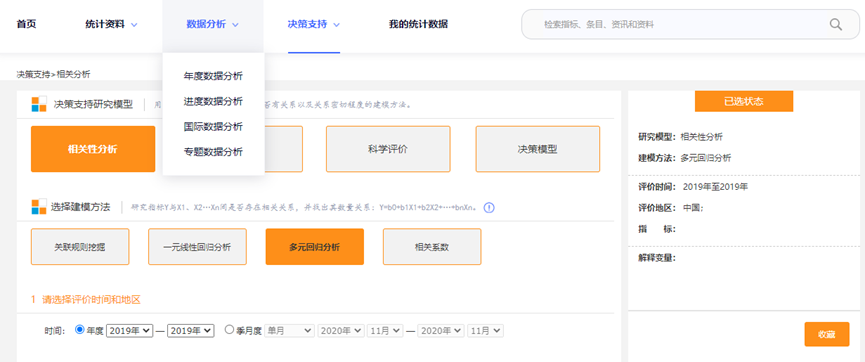Choose 国际数据分析 from dropdown menu
This screenshot has width=865, height=362.
coord(213,127)
